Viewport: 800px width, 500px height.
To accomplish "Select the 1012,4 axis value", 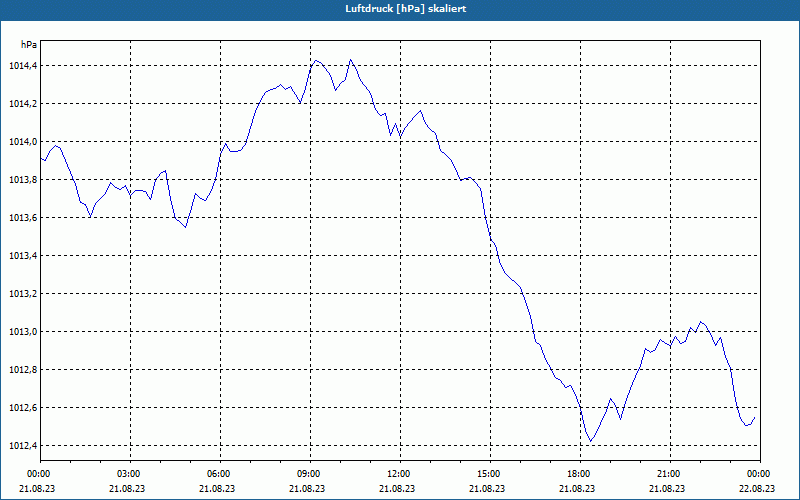I will [23, 446].
